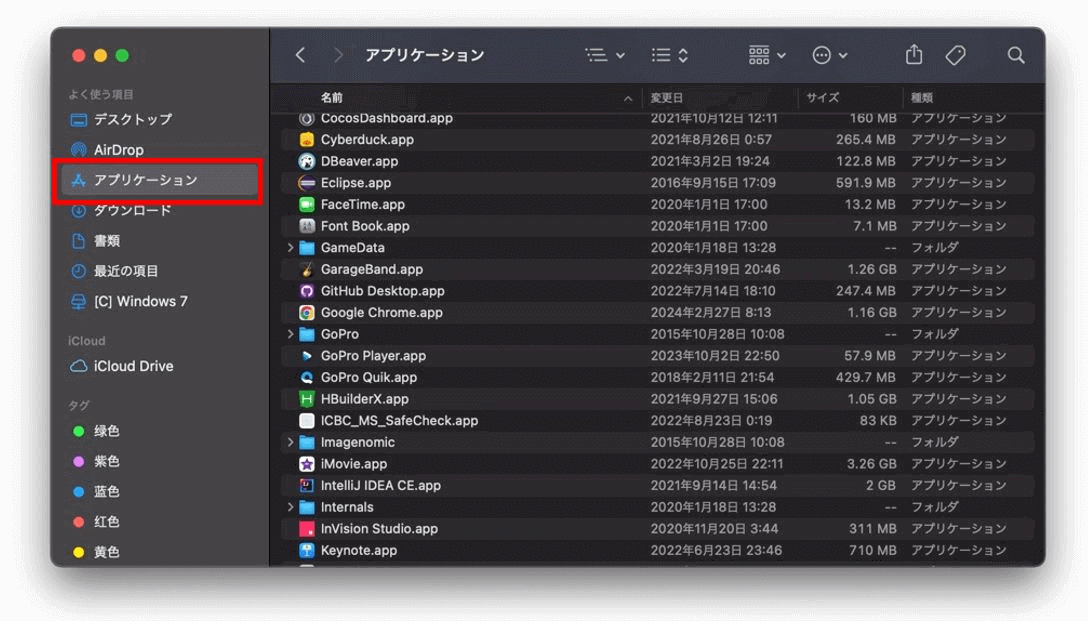Image resolution: width=1088 pixels, height=621 pixels.
Task: Select the Eclipse.app file name
Action: [356, 183]
